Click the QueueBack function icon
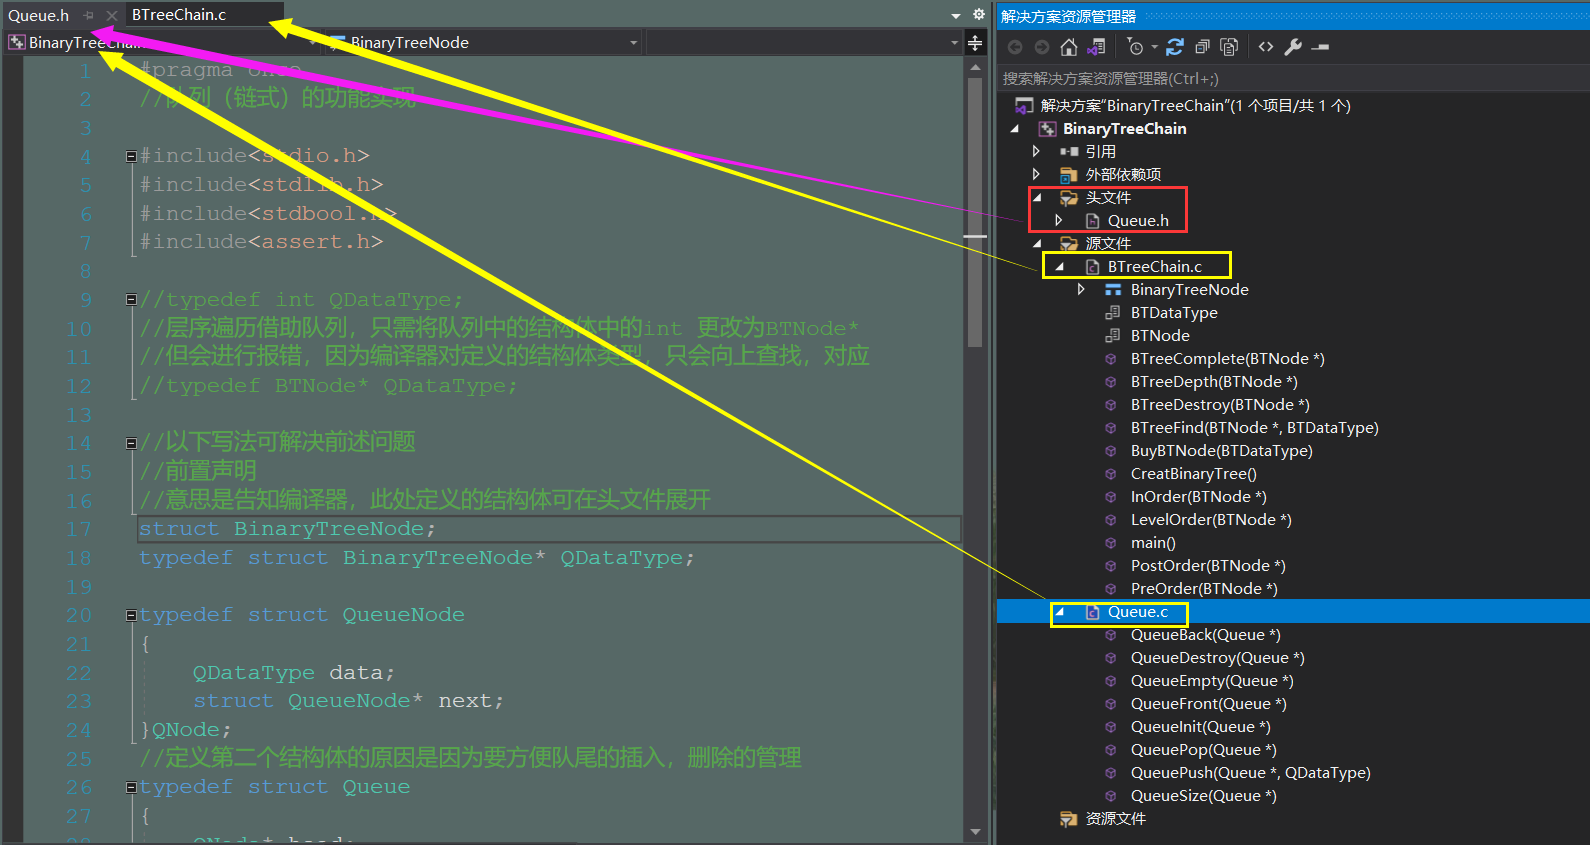This screenshot has width=1590, height=845. point(1110,634)
